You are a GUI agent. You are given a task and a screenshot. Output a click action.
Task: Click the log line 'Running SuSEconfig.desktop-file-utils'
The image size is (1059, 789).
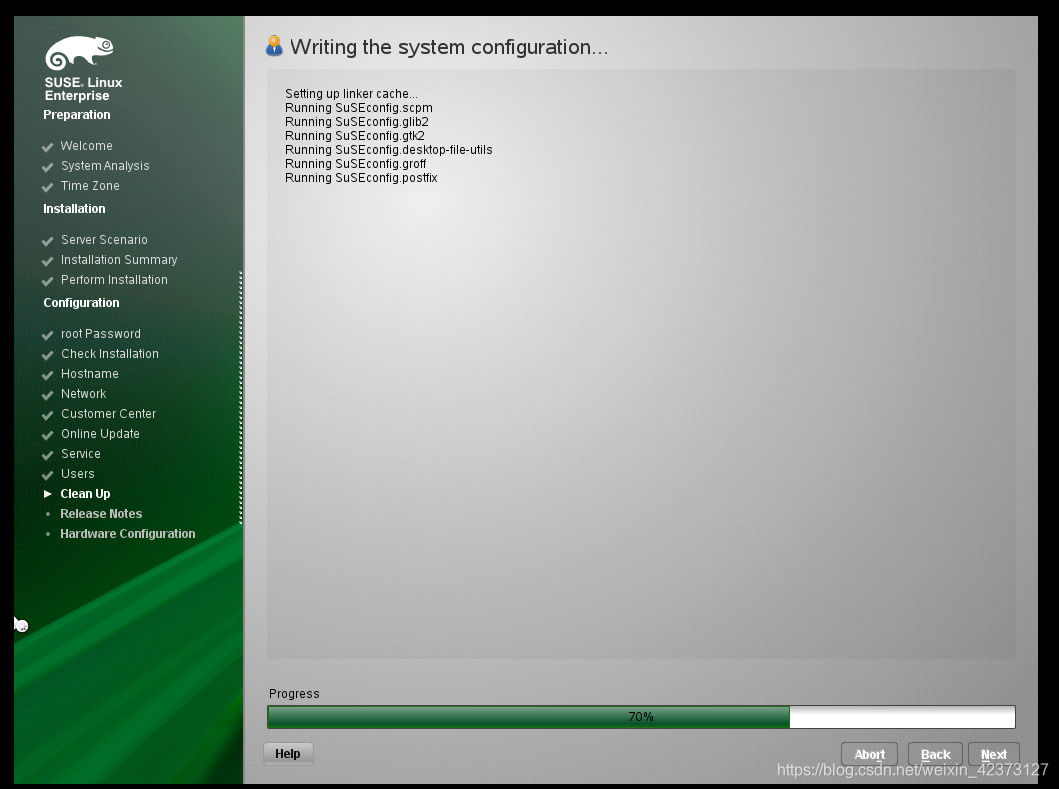[x=388, y=150]
